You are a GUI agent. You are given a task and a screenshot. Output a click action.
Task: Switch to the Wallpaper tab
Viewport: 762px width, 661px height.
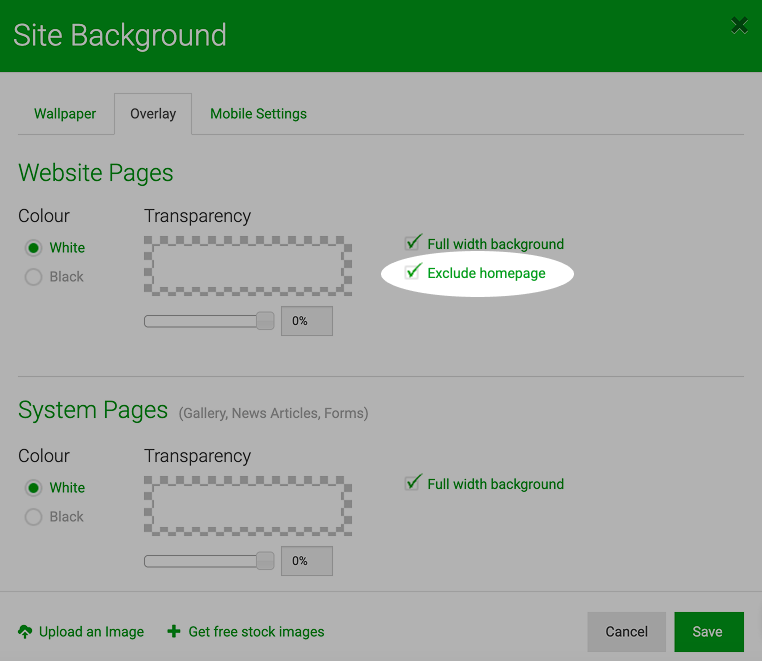[65, 114]
